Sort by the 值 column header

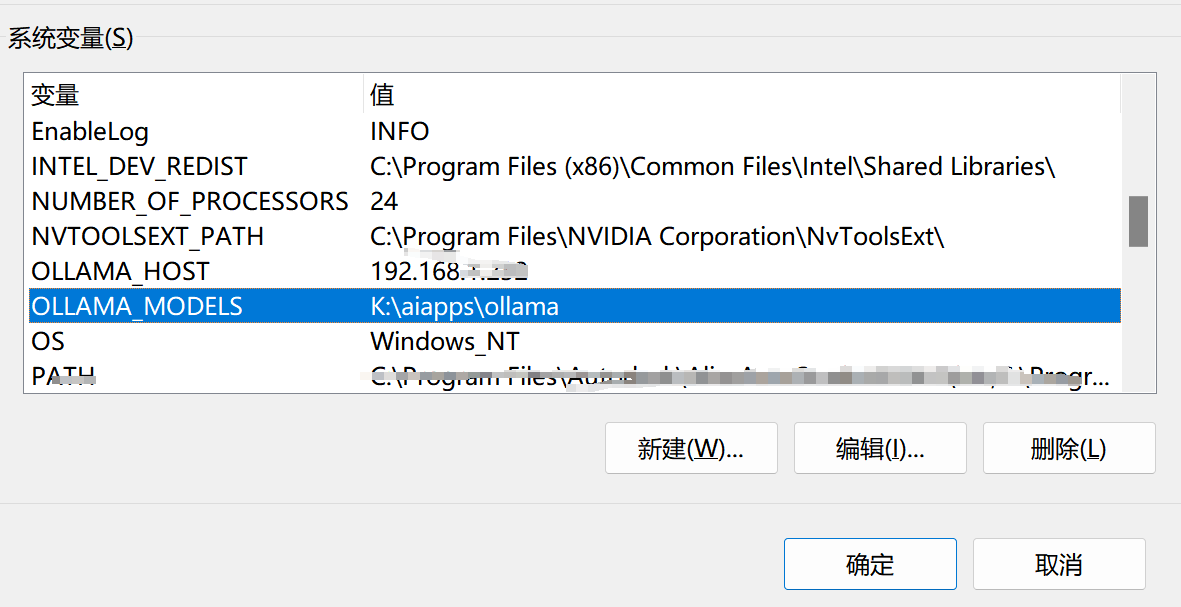(742, 95)
